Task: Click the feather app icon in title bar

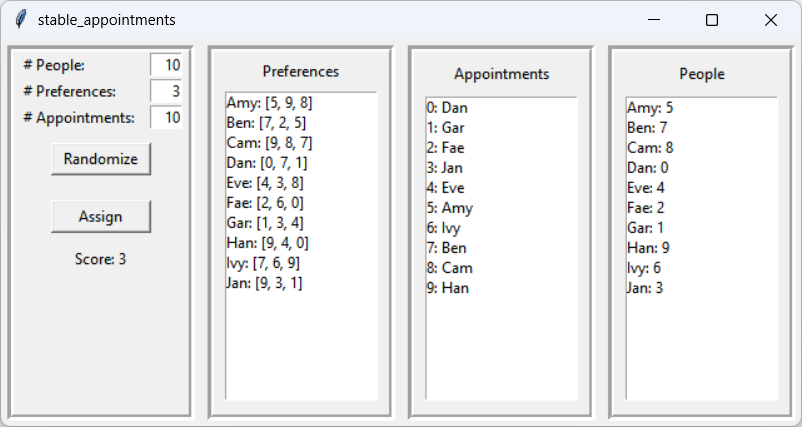Action: pyautogui.click(x=19, y=20)
